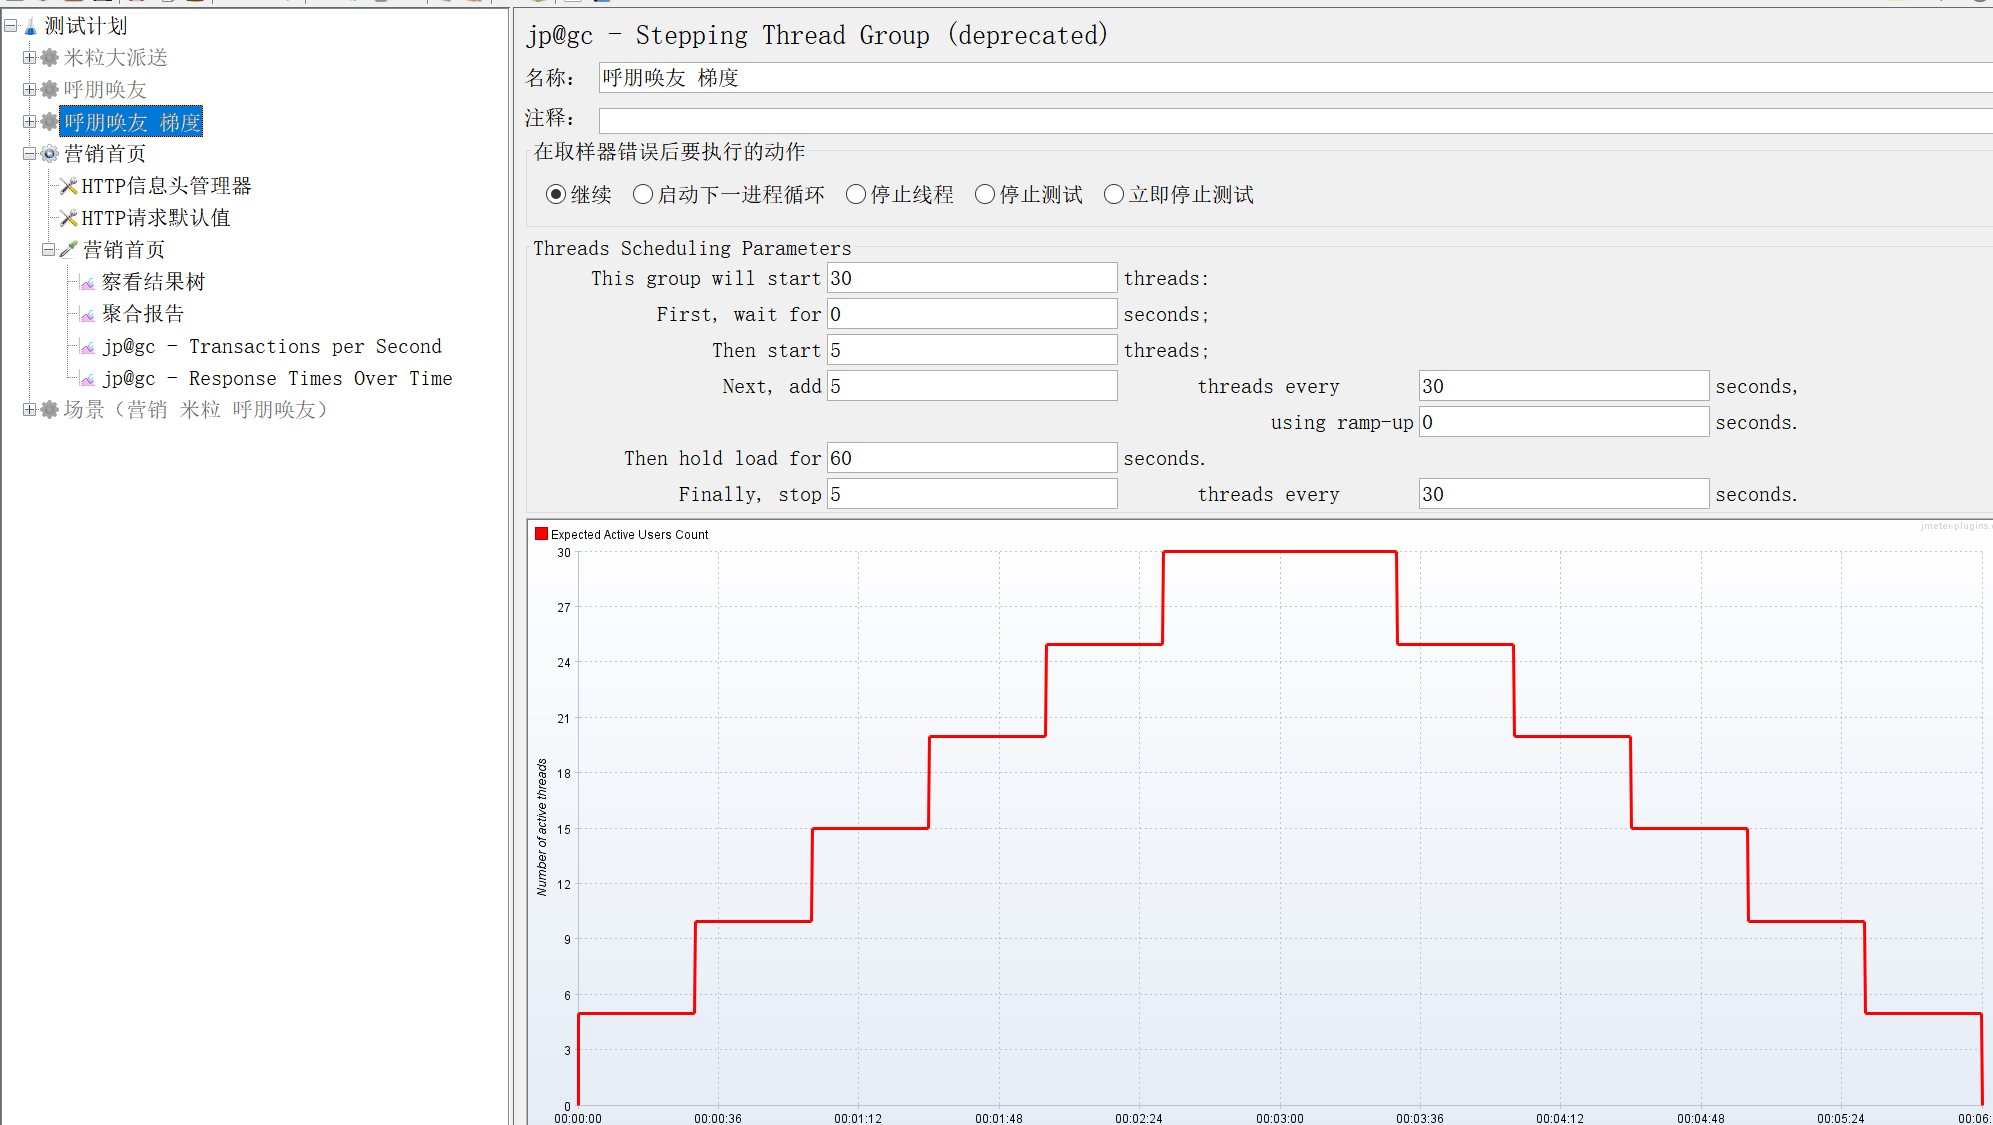Click the 'using ramp-up' seconds field

1564,422
